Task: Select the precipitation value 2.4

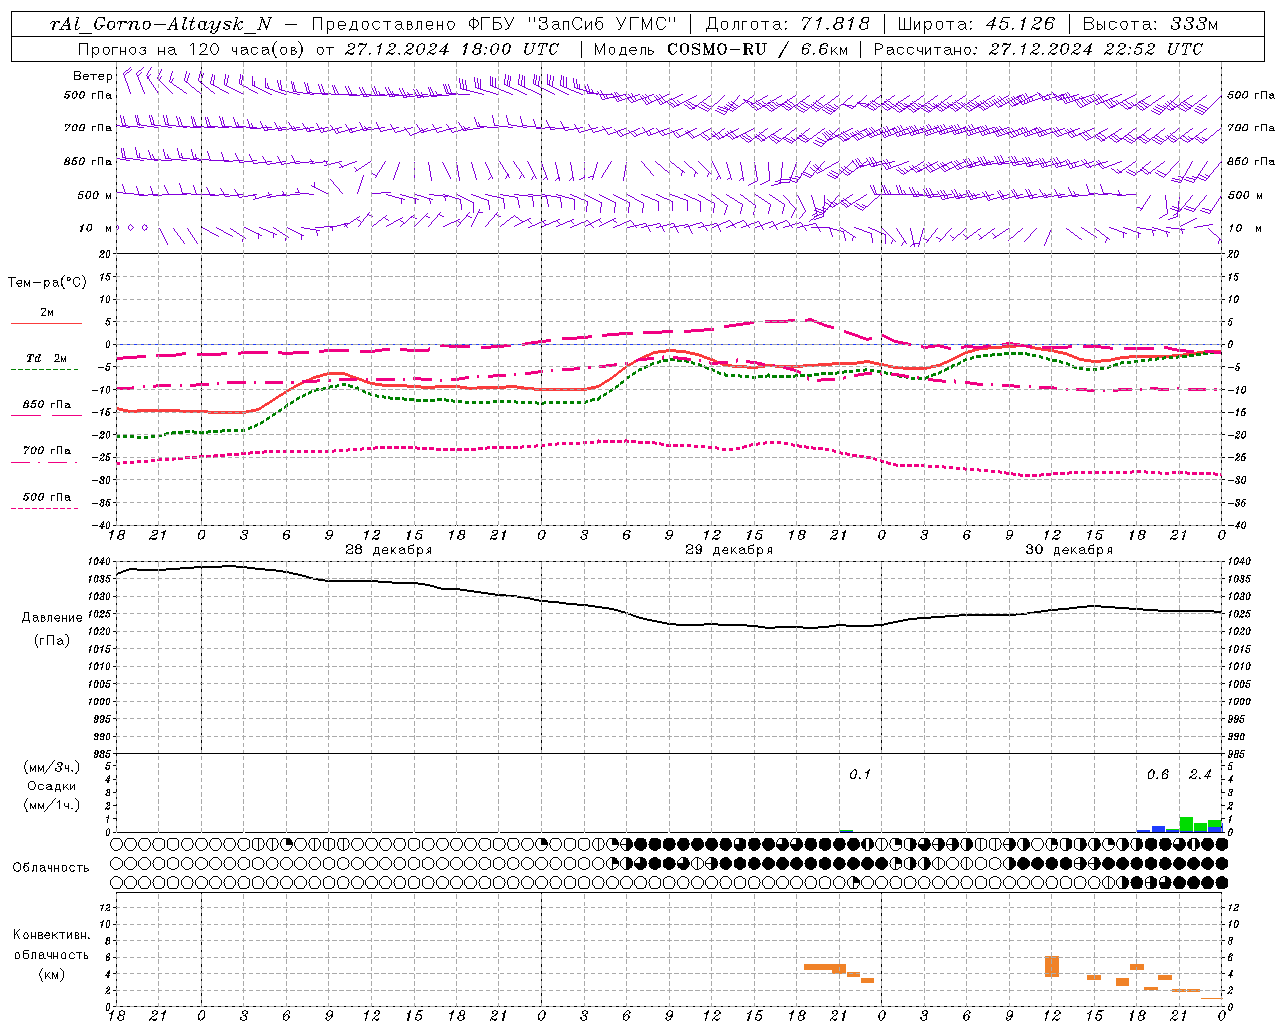Action: tap(1200, 775)
